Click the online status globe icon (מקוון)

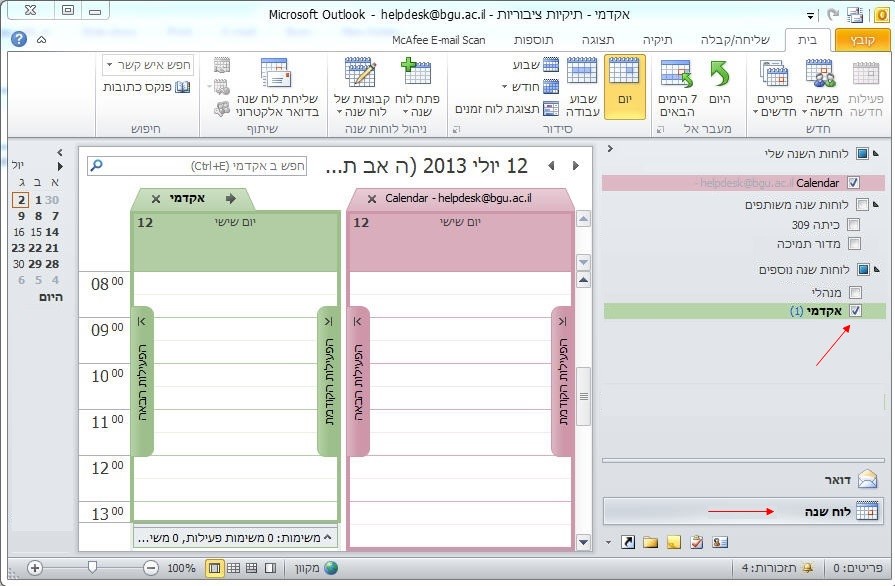coord(330,568)
